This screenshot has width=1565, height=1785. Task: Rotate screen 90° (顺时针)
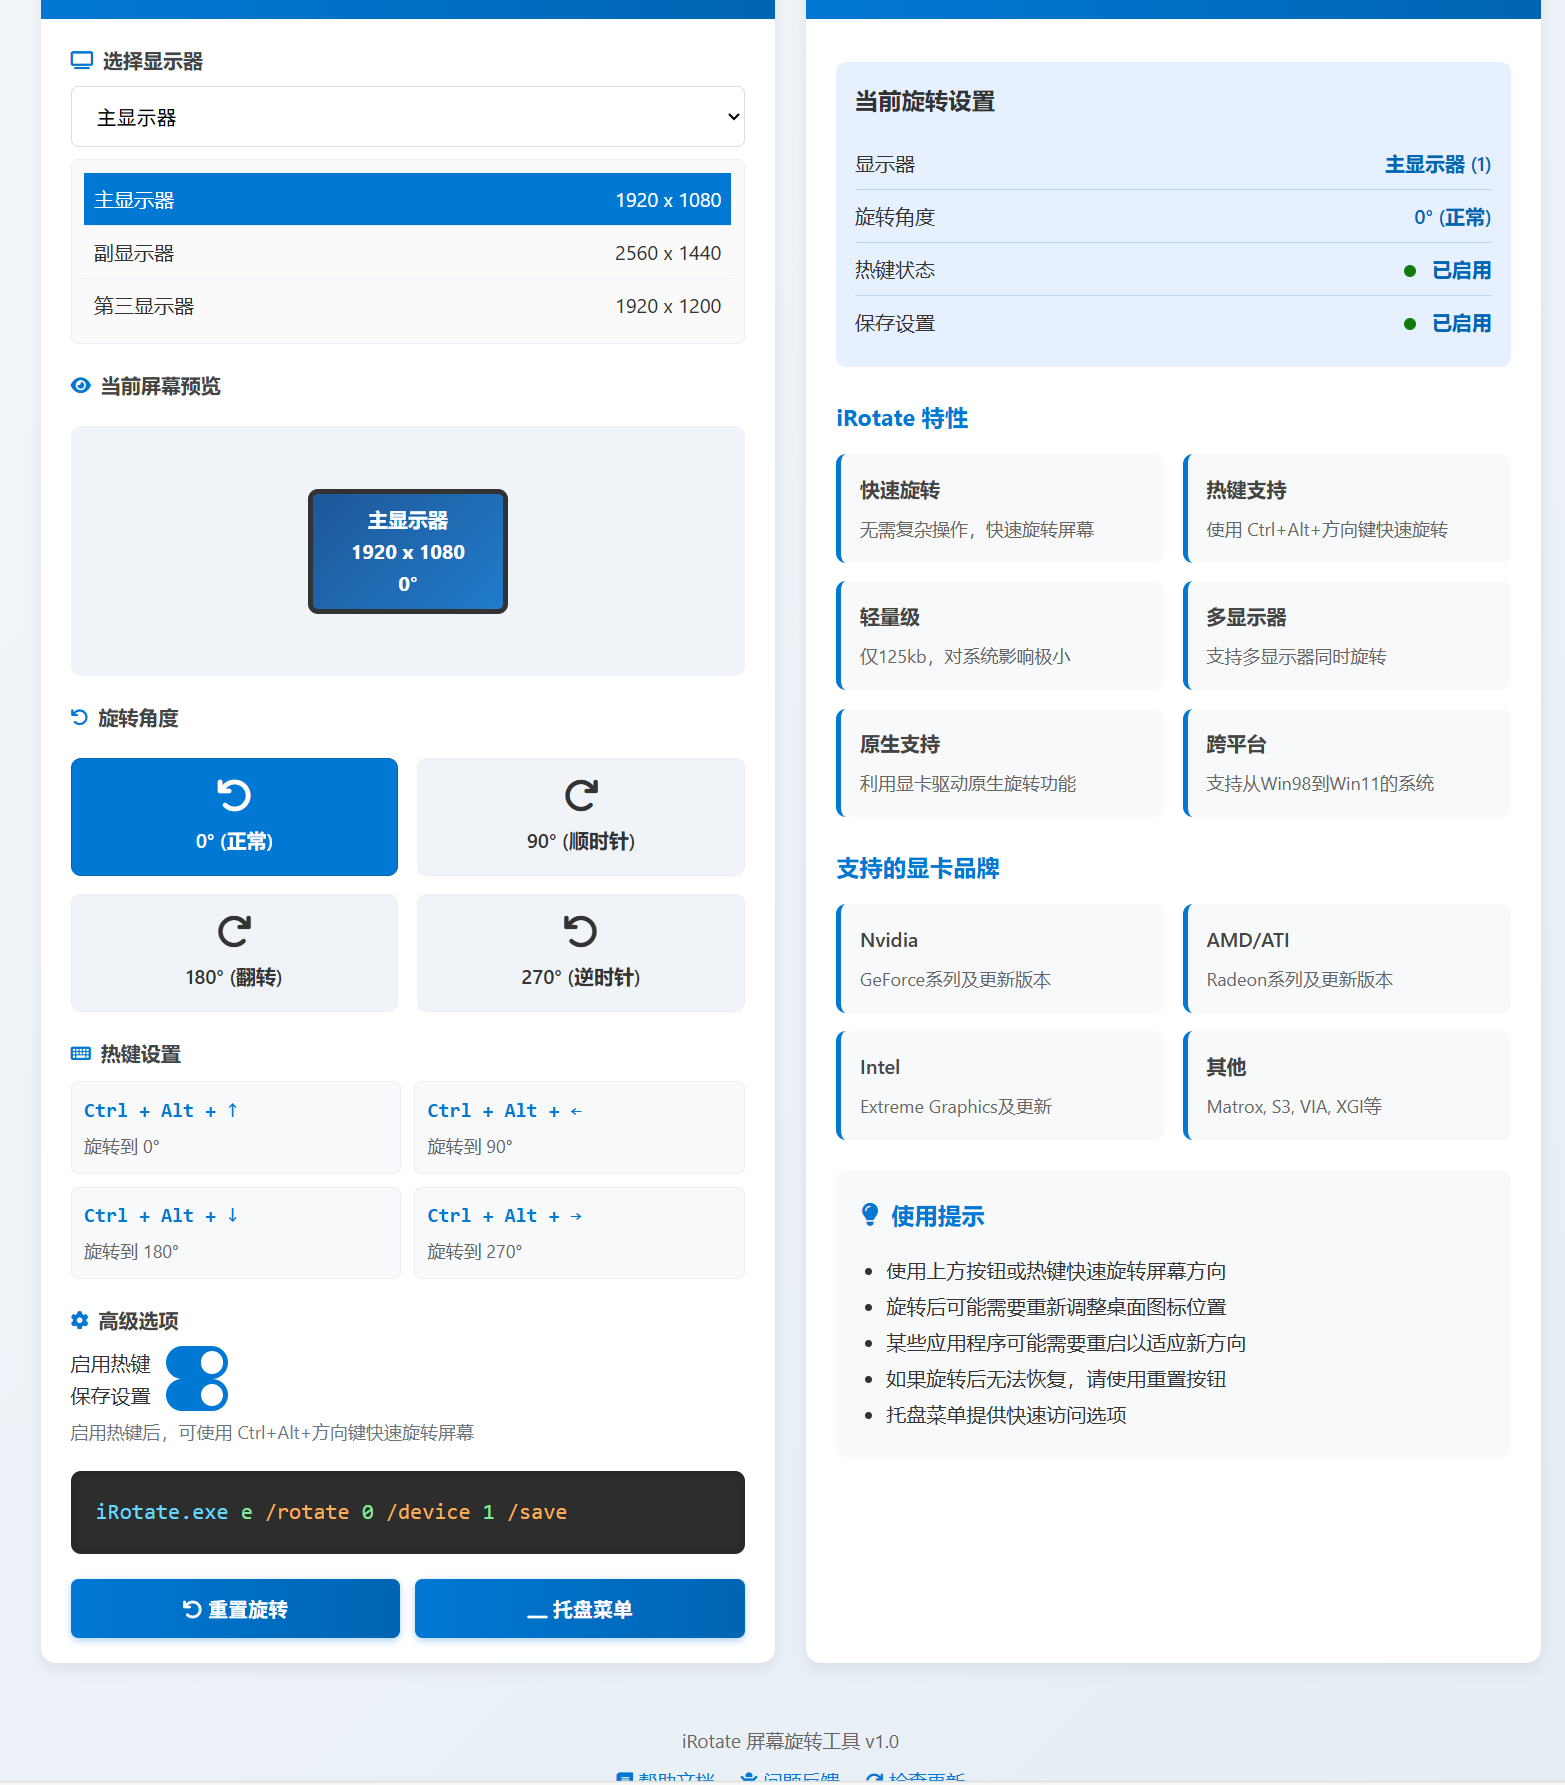tap(581, 817)
